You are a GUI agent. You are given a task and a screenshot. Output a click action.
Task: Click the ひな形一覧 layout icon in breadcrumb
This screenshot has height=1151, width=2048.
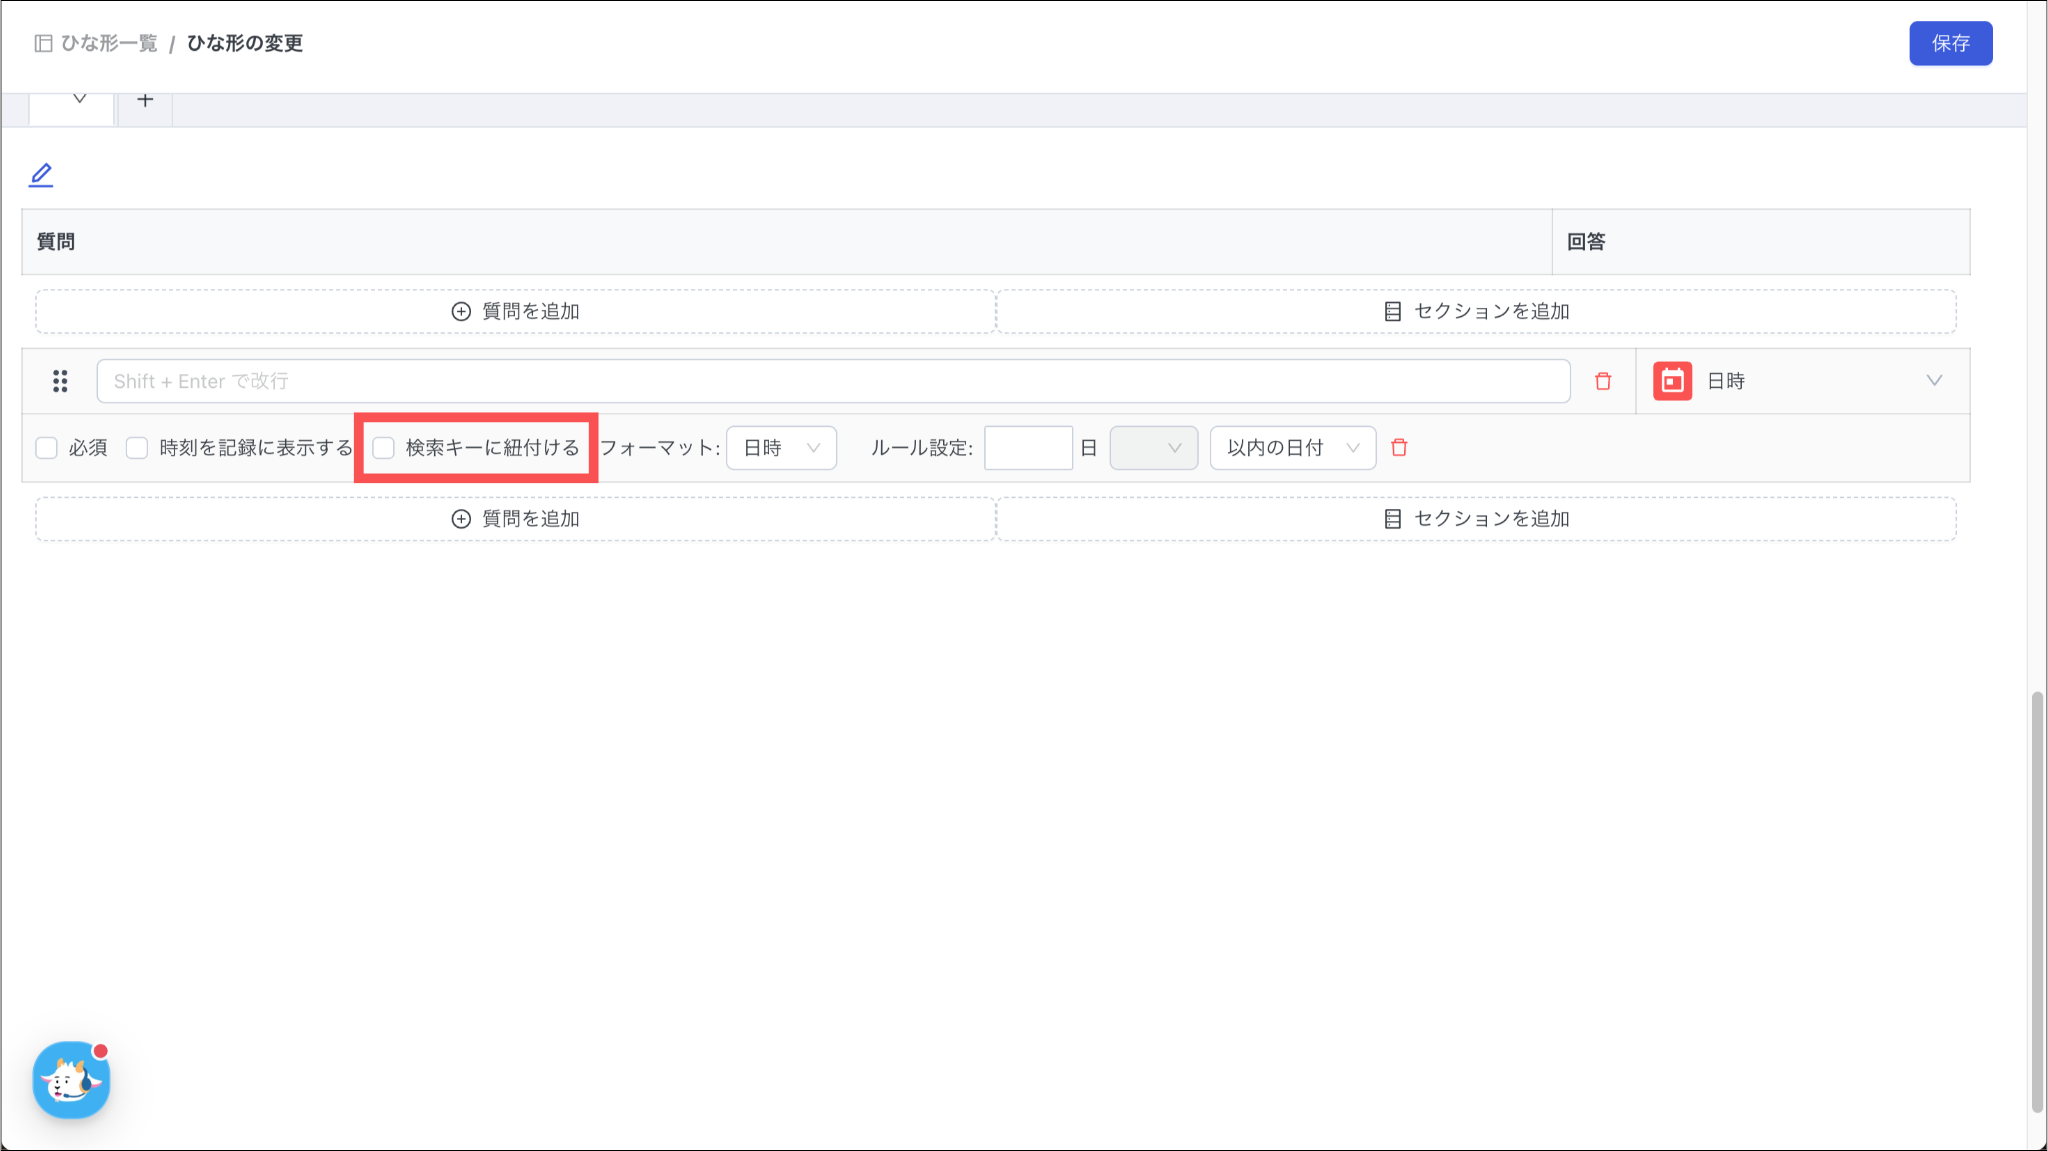(x=43, y=43)
